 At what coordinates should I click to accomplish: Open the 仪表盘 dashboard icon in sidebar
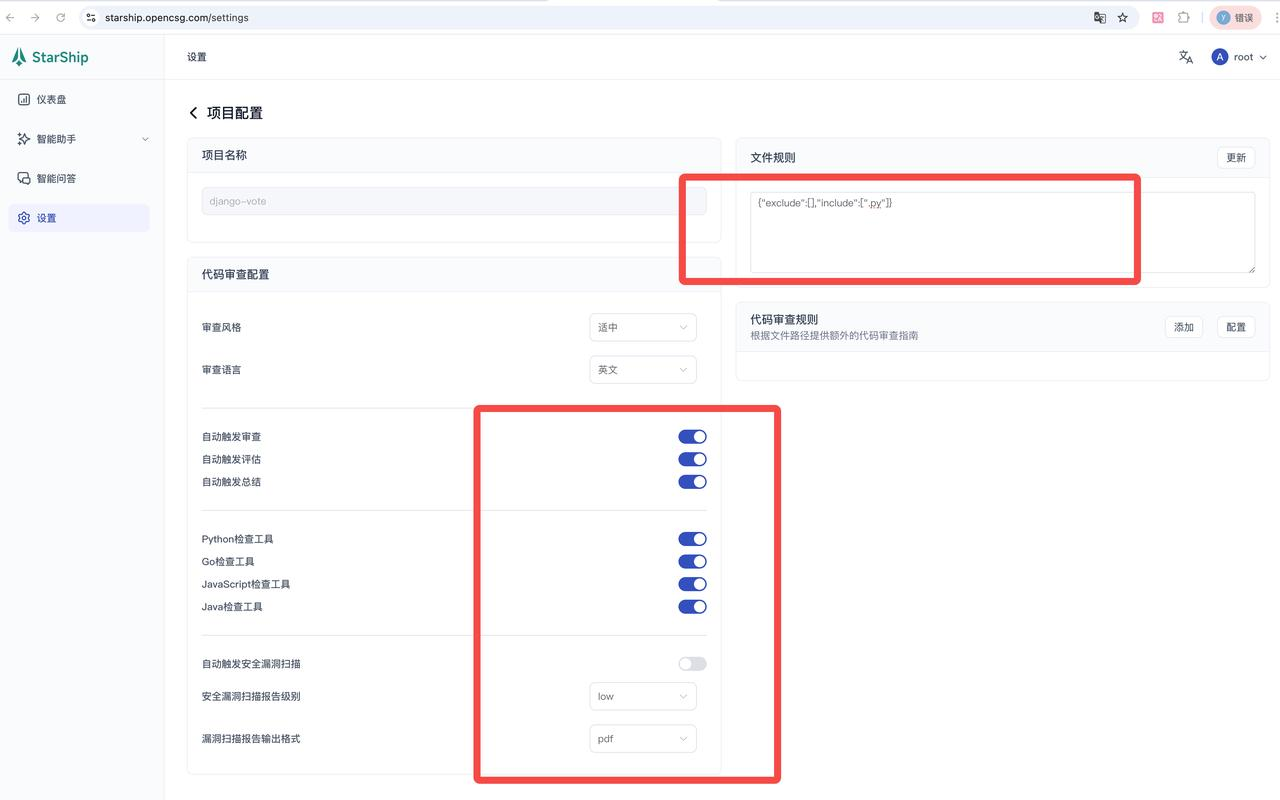pos(23,99)
